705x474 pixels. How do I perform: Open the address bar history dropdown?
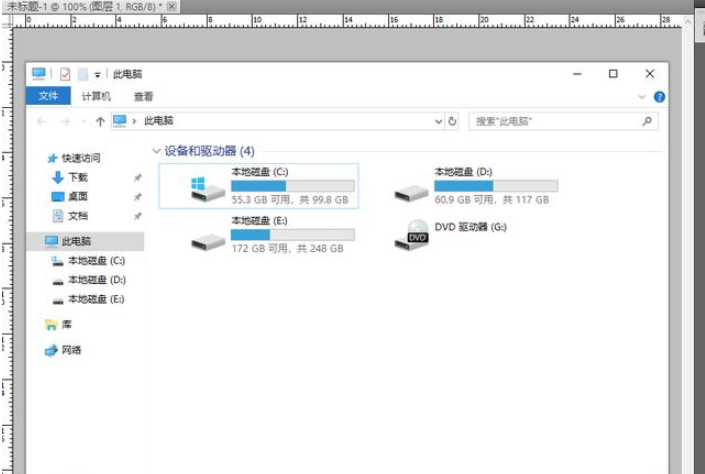coord(438,121)
